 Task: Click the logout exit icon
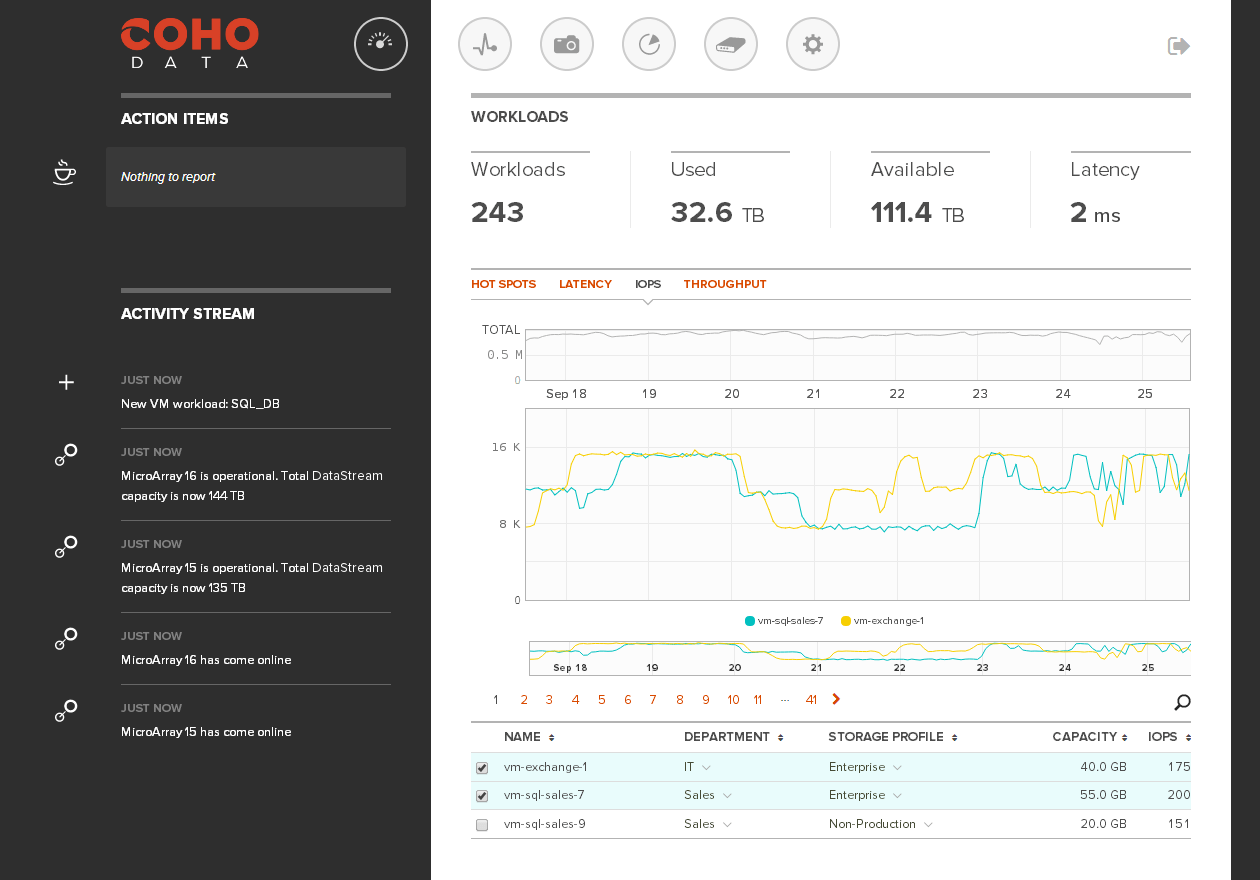pyautogui.click(x=1179, y=46)
